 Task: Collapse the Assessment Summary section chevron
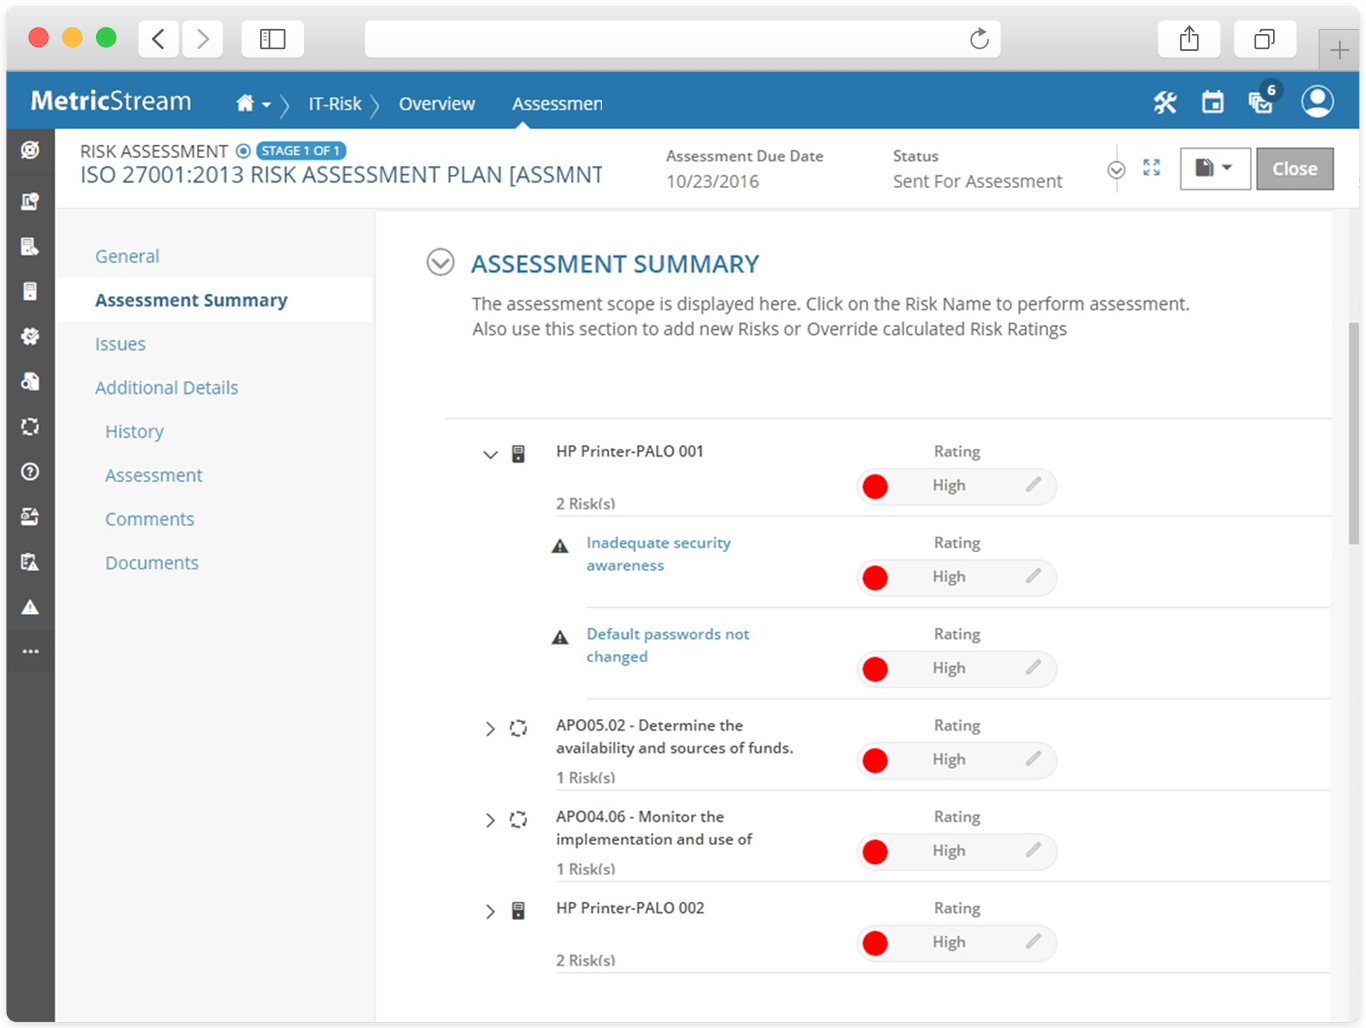pos(441,262)
